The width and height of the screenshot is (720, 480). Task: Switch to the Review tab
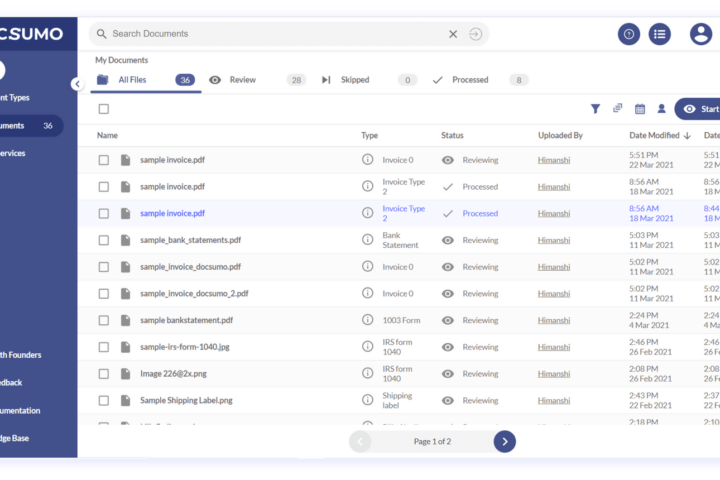coord(258,80)
